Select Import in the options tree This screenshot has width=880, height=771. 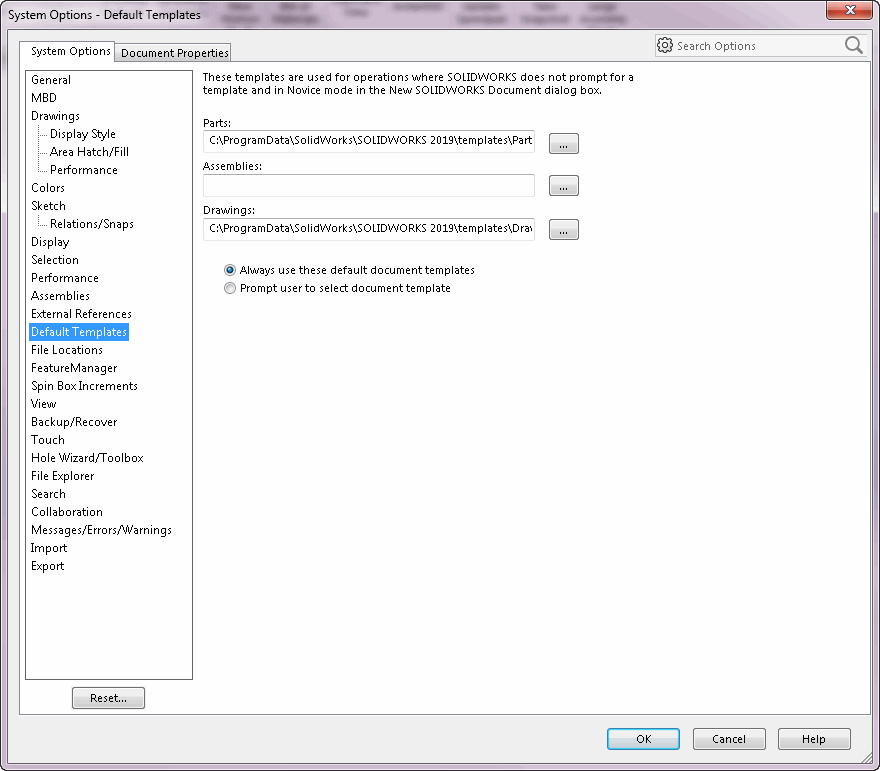pos(49,548)
